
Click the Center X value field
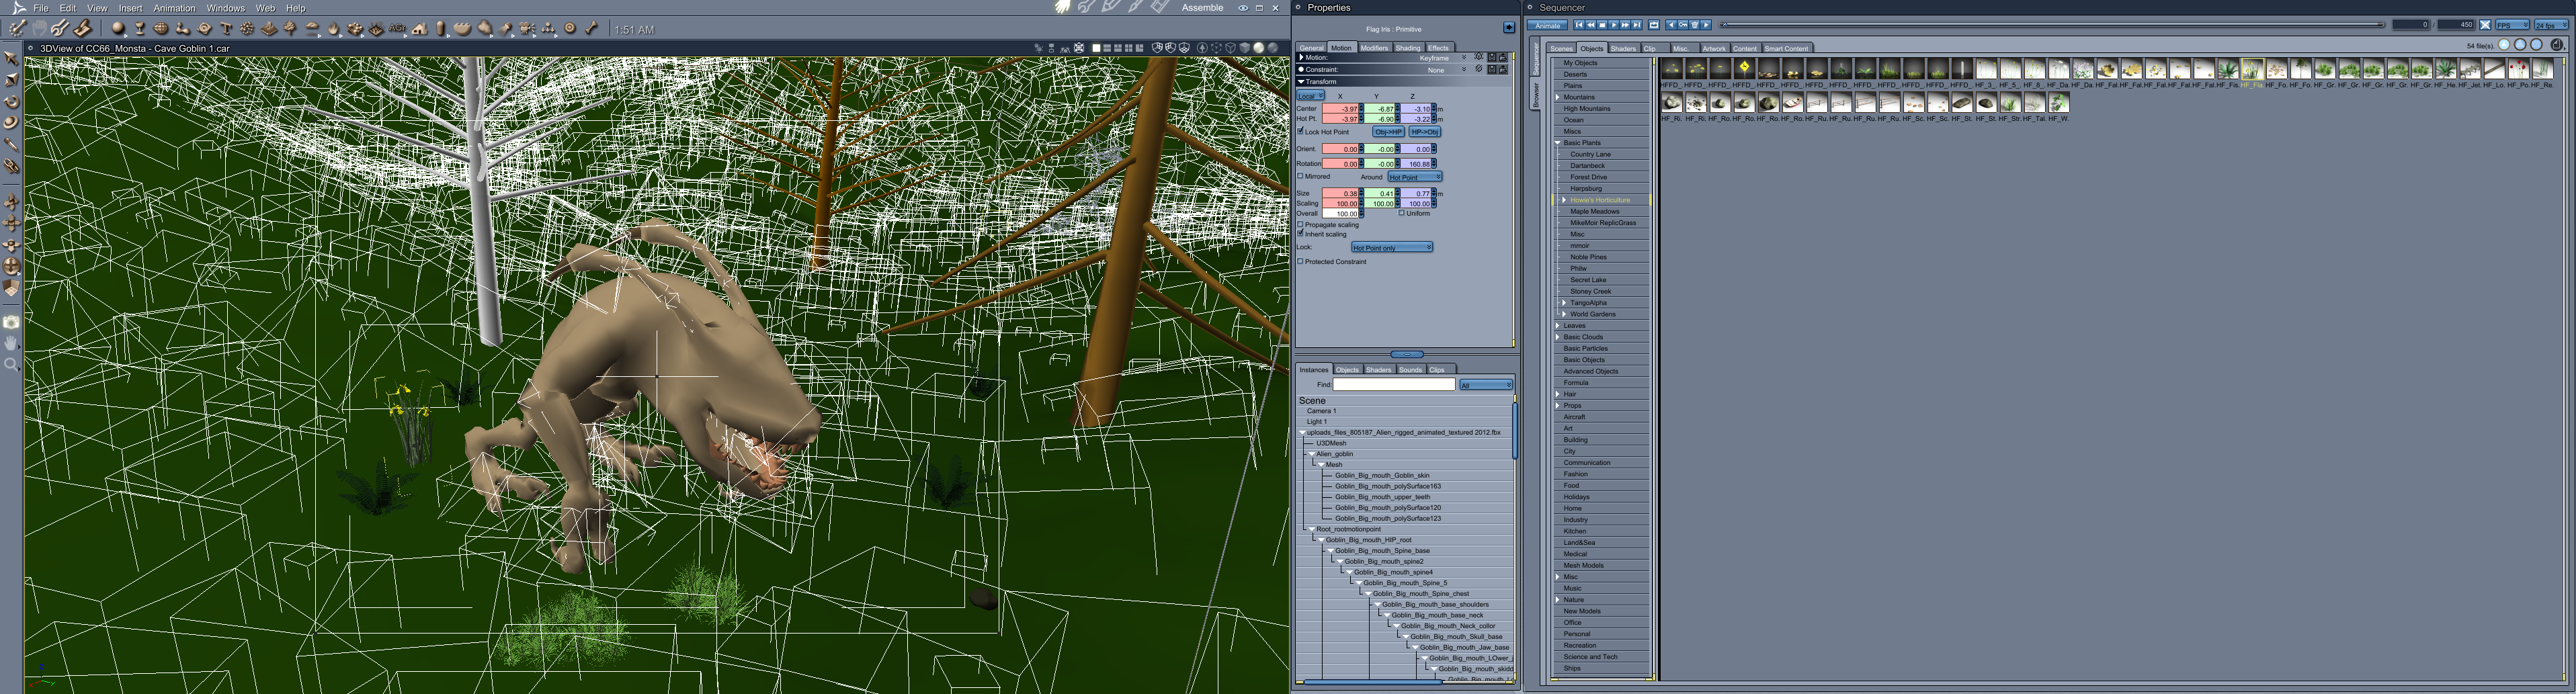[x=1340, y=108]
